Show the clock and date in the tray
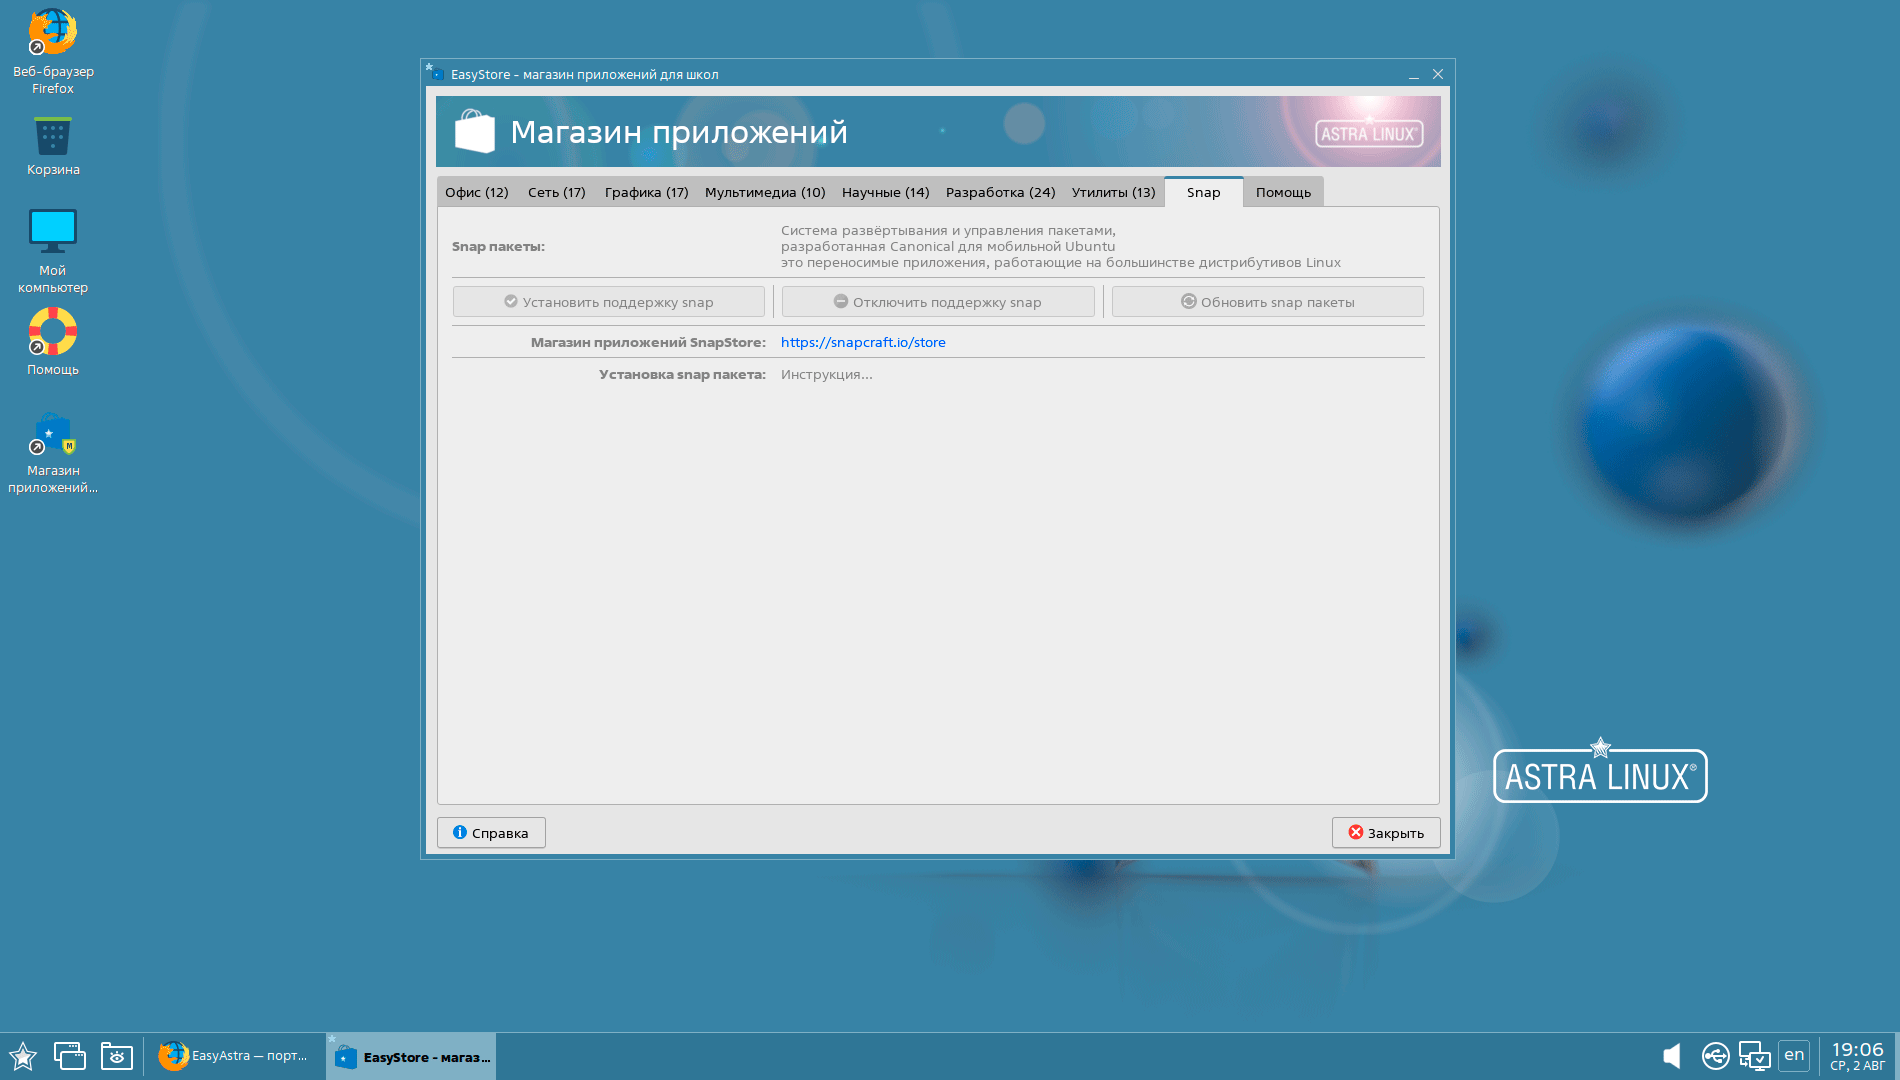 click(1857, 1055)
